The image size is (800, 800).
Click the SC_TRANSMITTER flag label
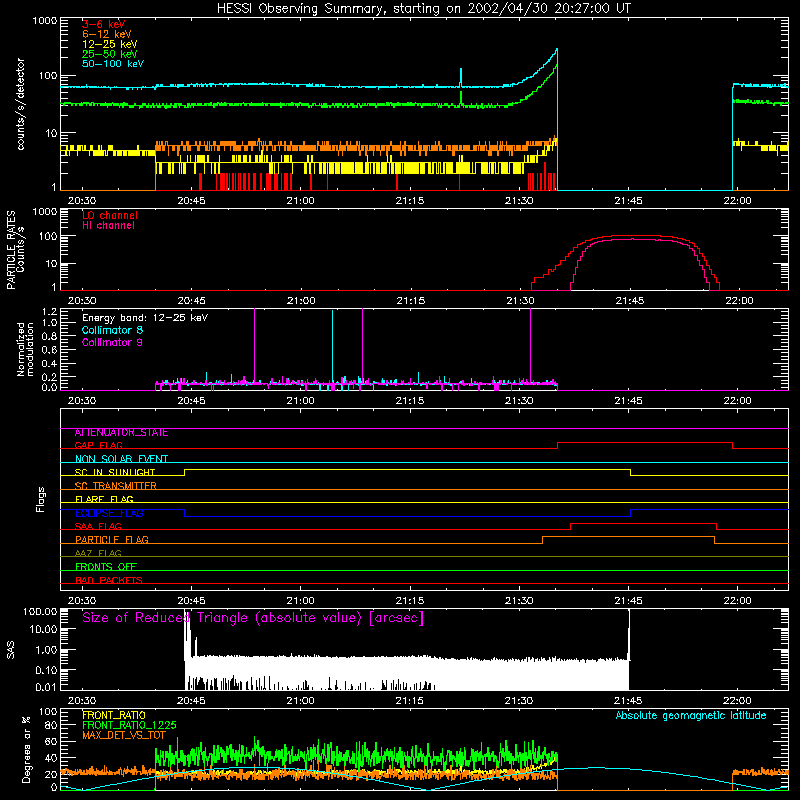coord(115,486)
